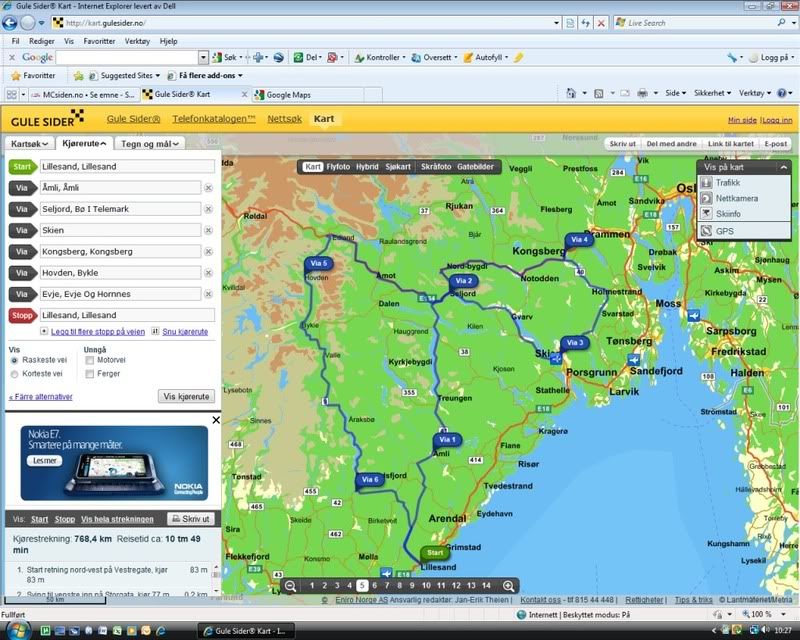The height and width of the screenshot is (640, 800).
Task: Switch map view to Flyfoto
Action: (x=338, y=167)
